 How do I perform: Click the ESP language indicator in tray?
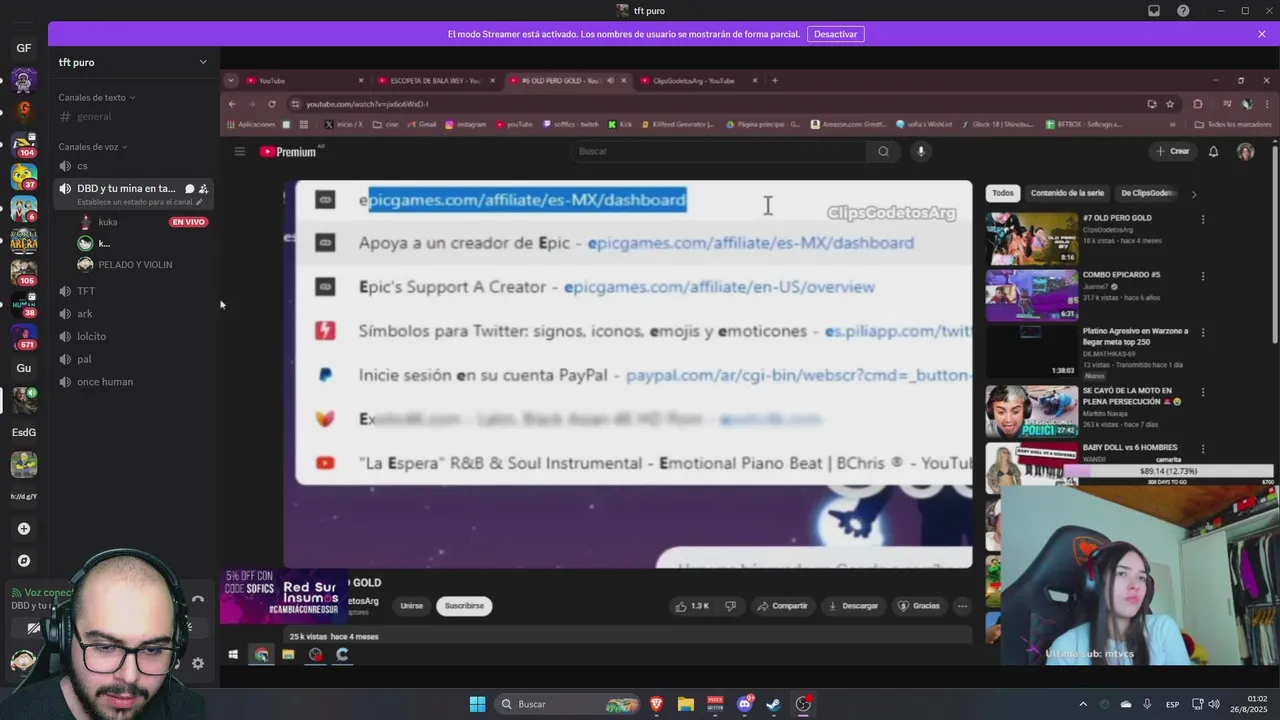pyautogui.click(x=1172, y=704)
